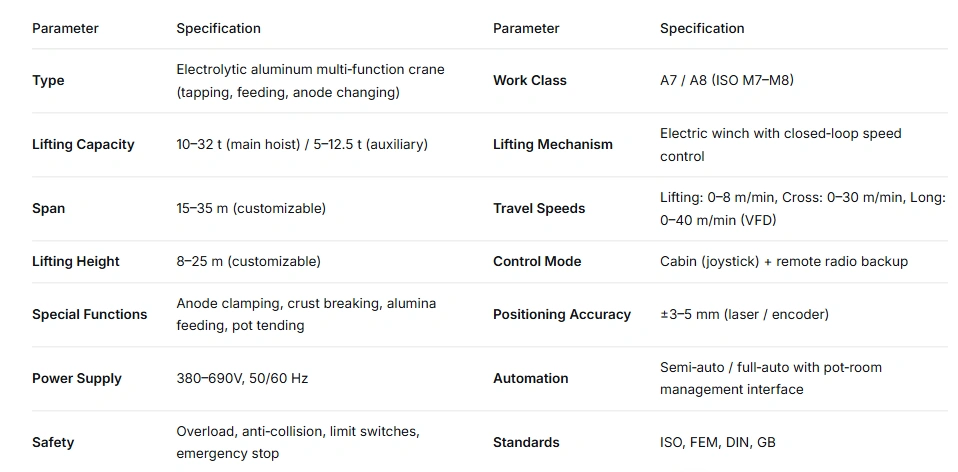Click the 'Standards' parameter label

click(x=526, y=443)
